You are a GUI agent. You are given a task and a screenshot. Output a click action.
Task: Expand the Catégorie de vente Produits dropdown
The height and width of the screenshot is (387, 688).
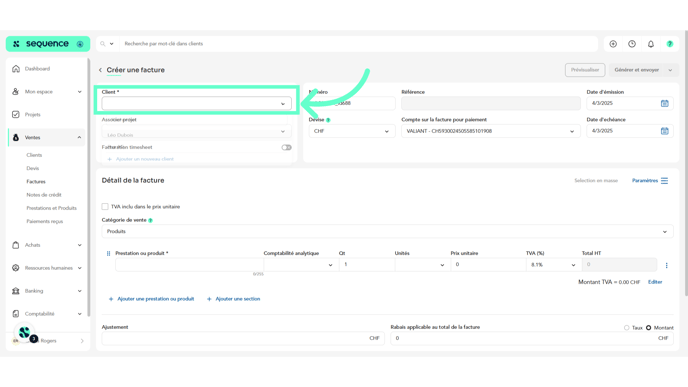[x=387, y=232]
